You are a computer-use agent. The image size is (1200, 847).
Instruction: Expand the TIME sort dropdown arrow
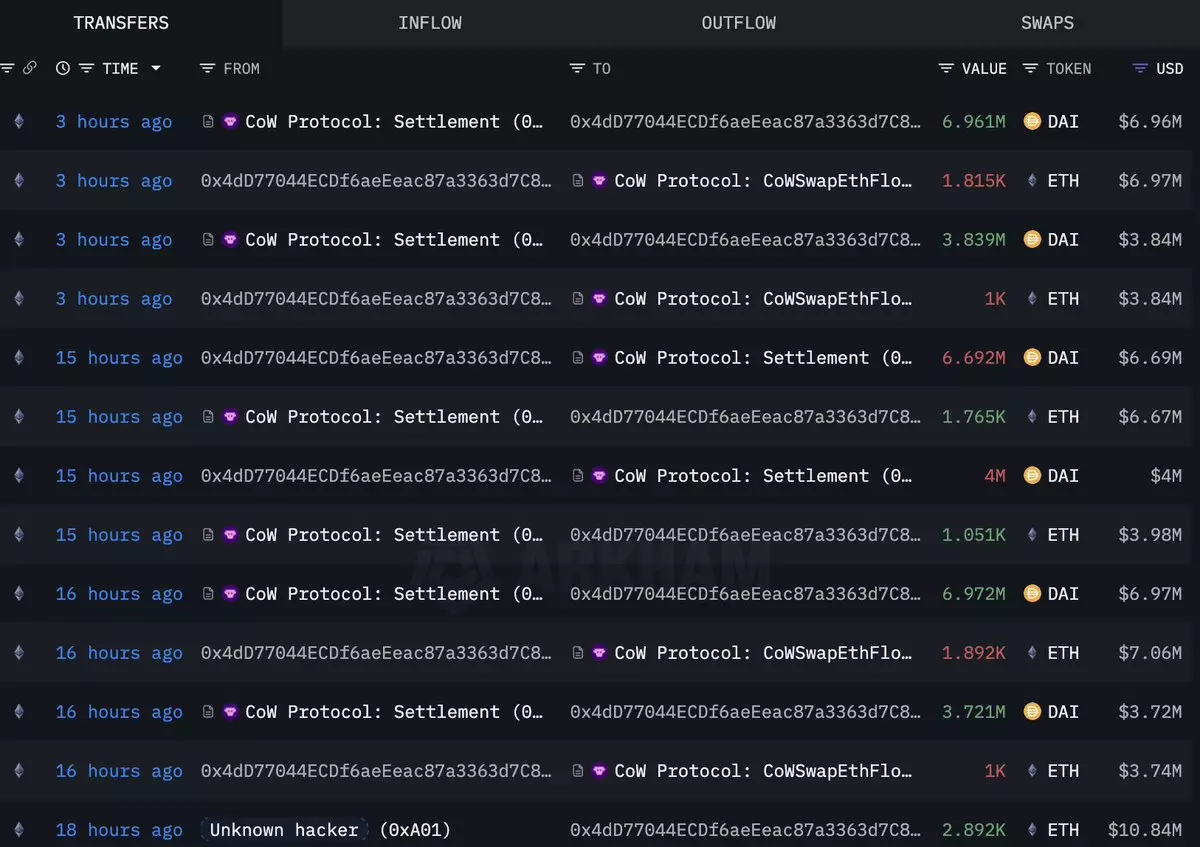156,68
